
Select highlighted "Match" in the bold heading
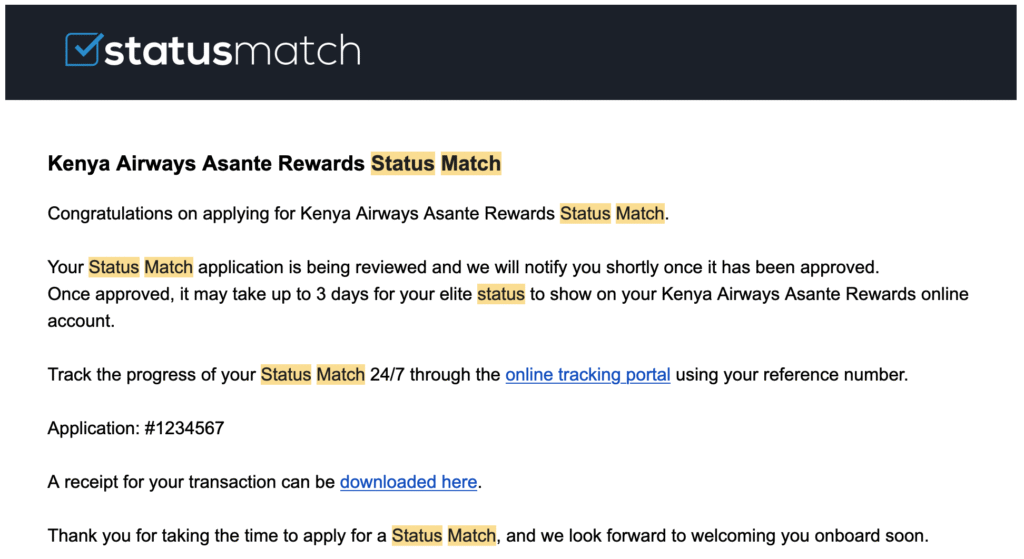click(470, 163)
